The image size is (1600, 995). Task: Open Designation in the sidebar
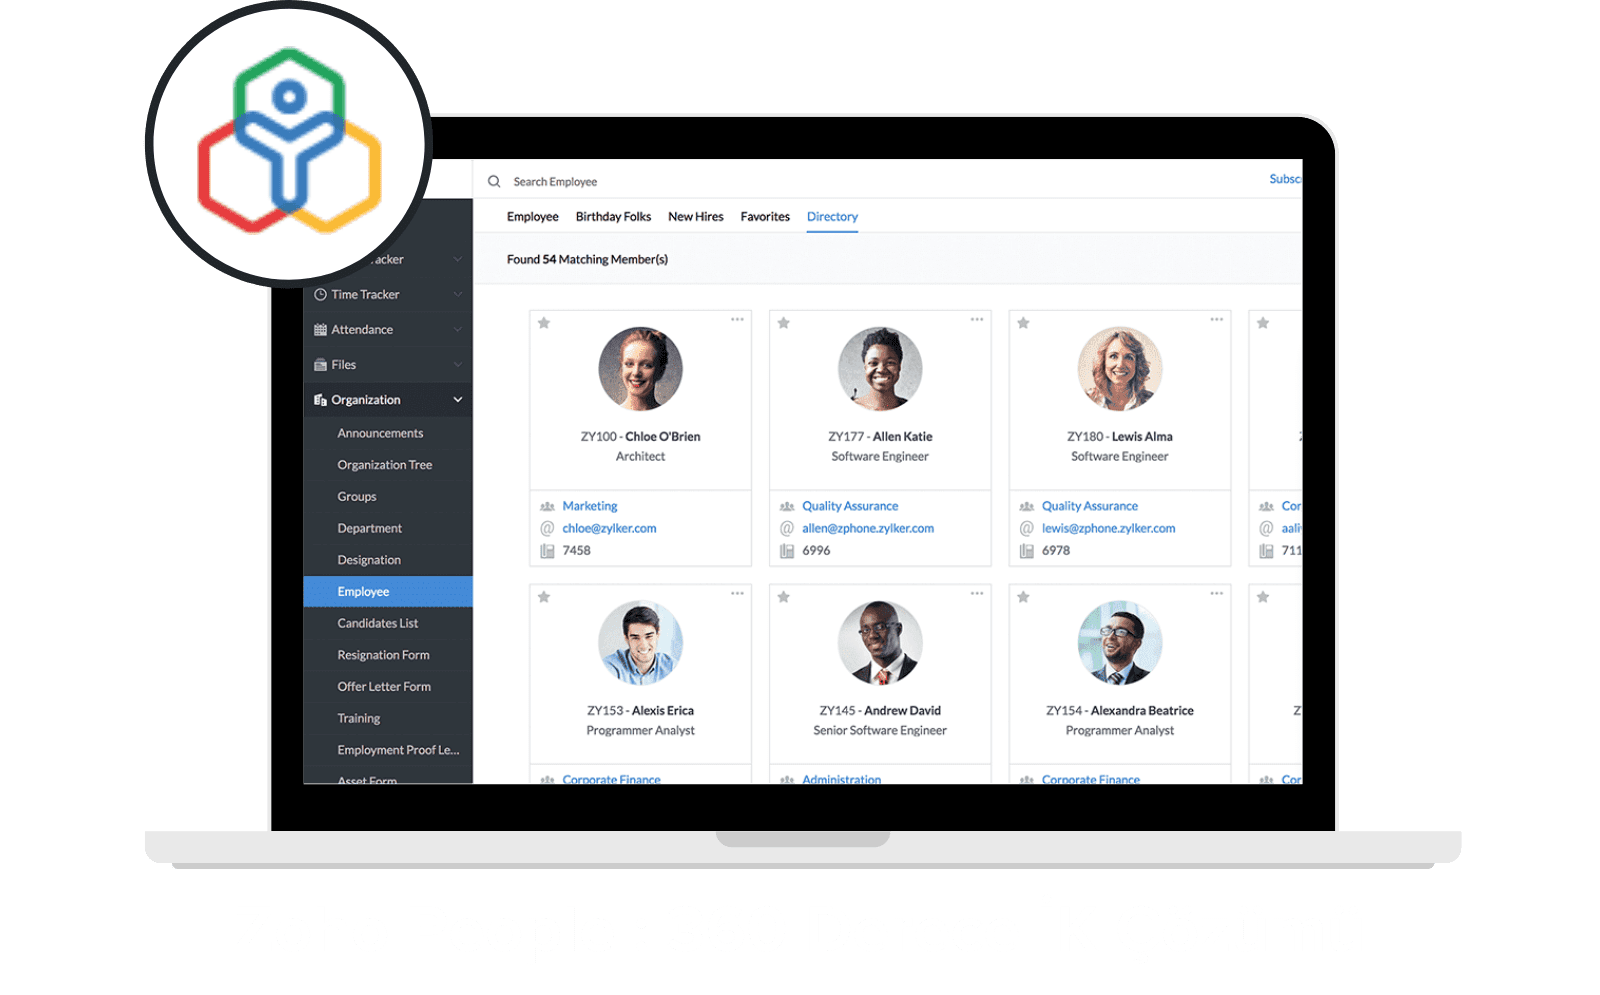pyautogui.click(x=369, y=561)
